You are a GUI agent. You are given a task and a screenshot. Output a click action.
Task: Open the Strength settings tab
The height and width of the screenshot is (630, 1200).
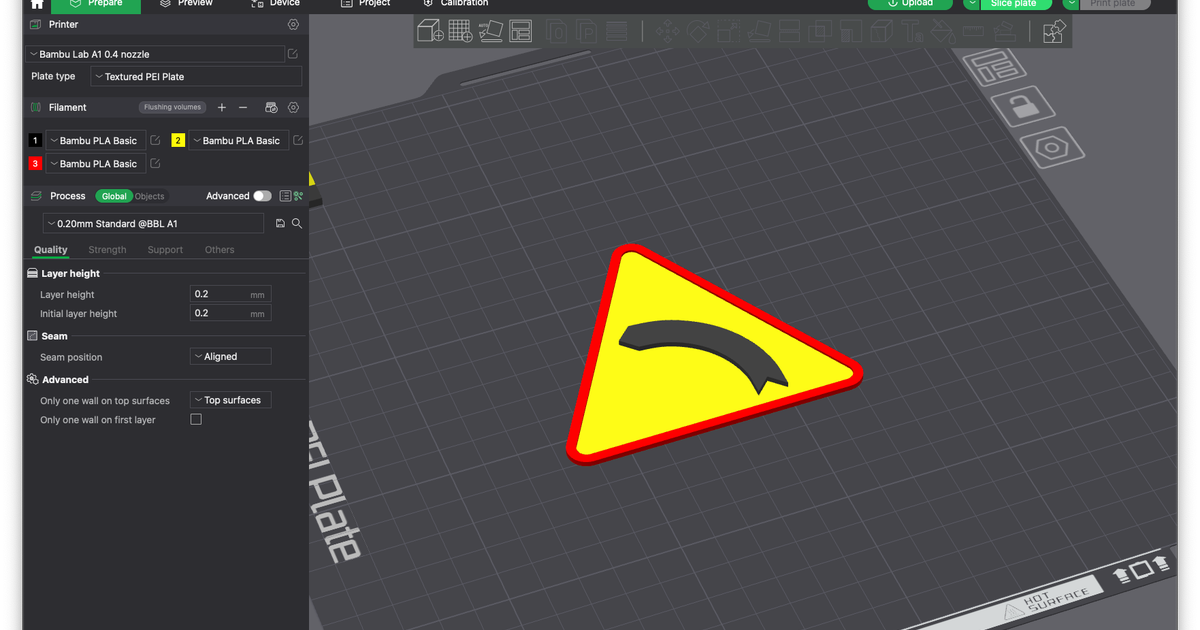[107, 250]
